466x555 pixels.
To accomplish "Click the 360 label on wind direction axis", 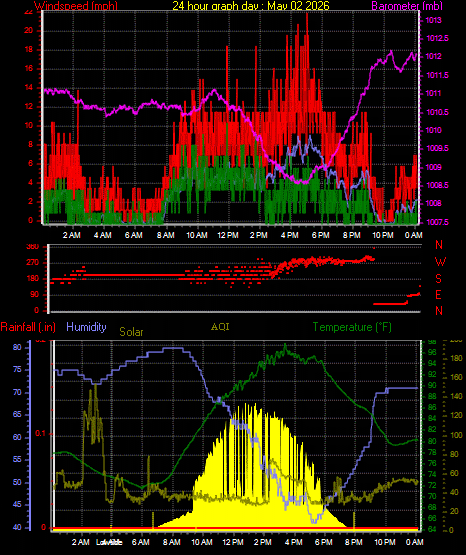I will coord(33,247).
